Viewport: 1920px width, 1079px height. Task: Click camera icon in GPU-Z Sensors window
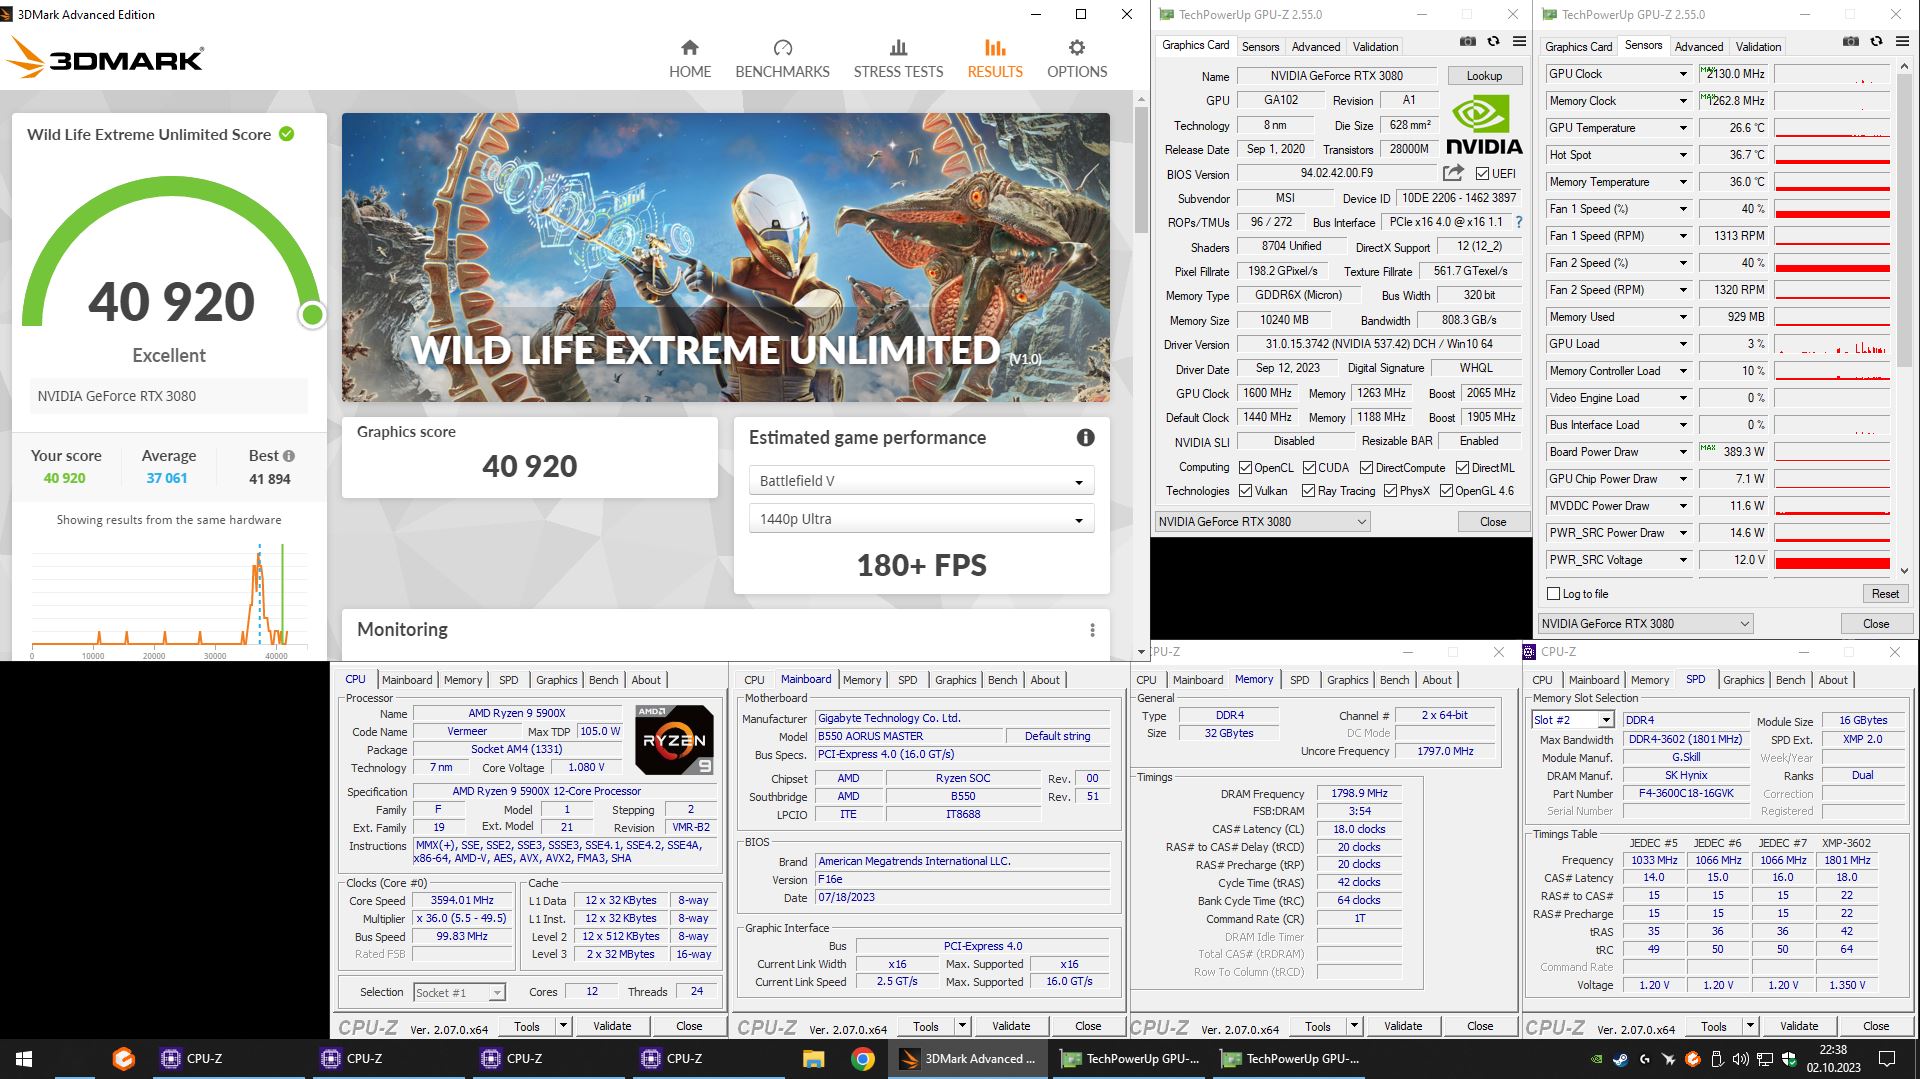(x=1850, y=42)
